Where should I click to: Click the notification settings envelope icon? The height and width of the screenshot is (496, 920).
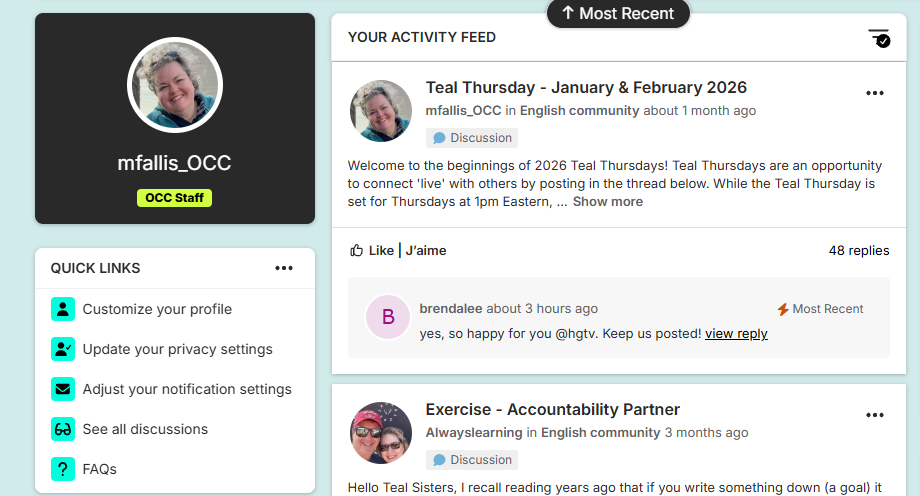click(x=63, y=389)
